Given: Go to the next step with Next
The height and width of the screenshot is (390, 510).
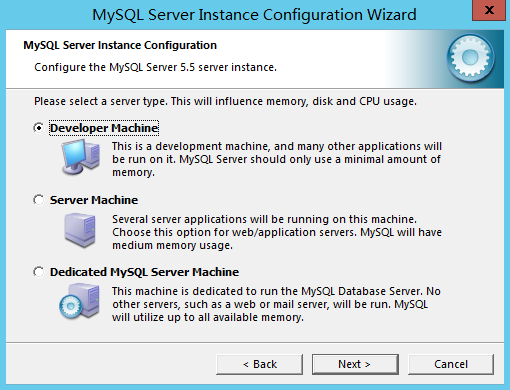Looking at the screenshot, I should [355, 364].
